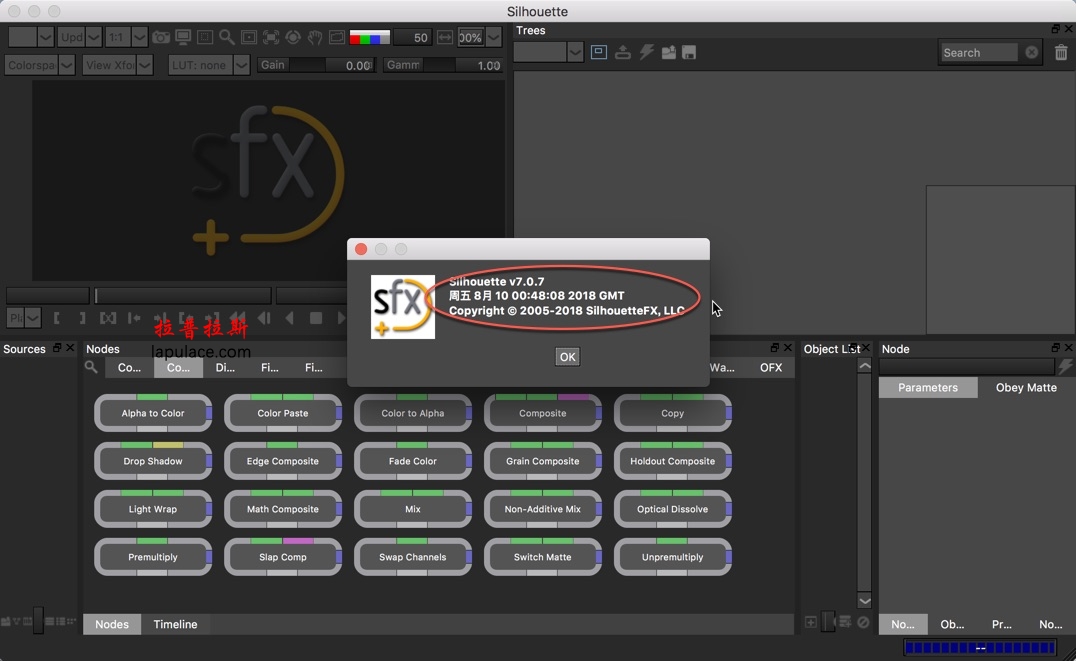
Task: Open the Colorspace dropdown
Action: pos(40,65)
